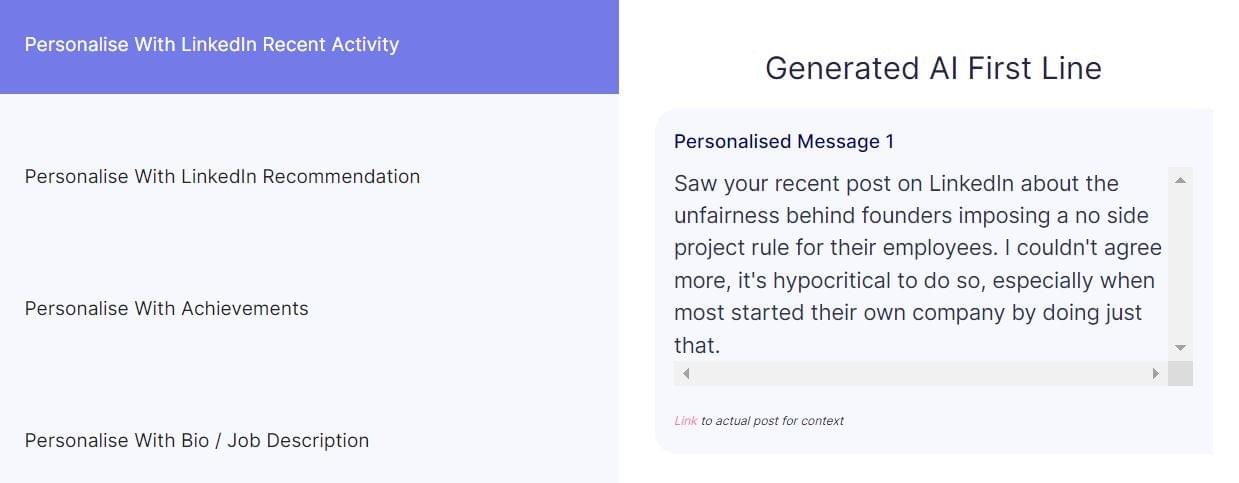This screenshot has height=483, width=1239.
Task: Click the Personalised Message 1 label
Action: (x=784, y=142)
